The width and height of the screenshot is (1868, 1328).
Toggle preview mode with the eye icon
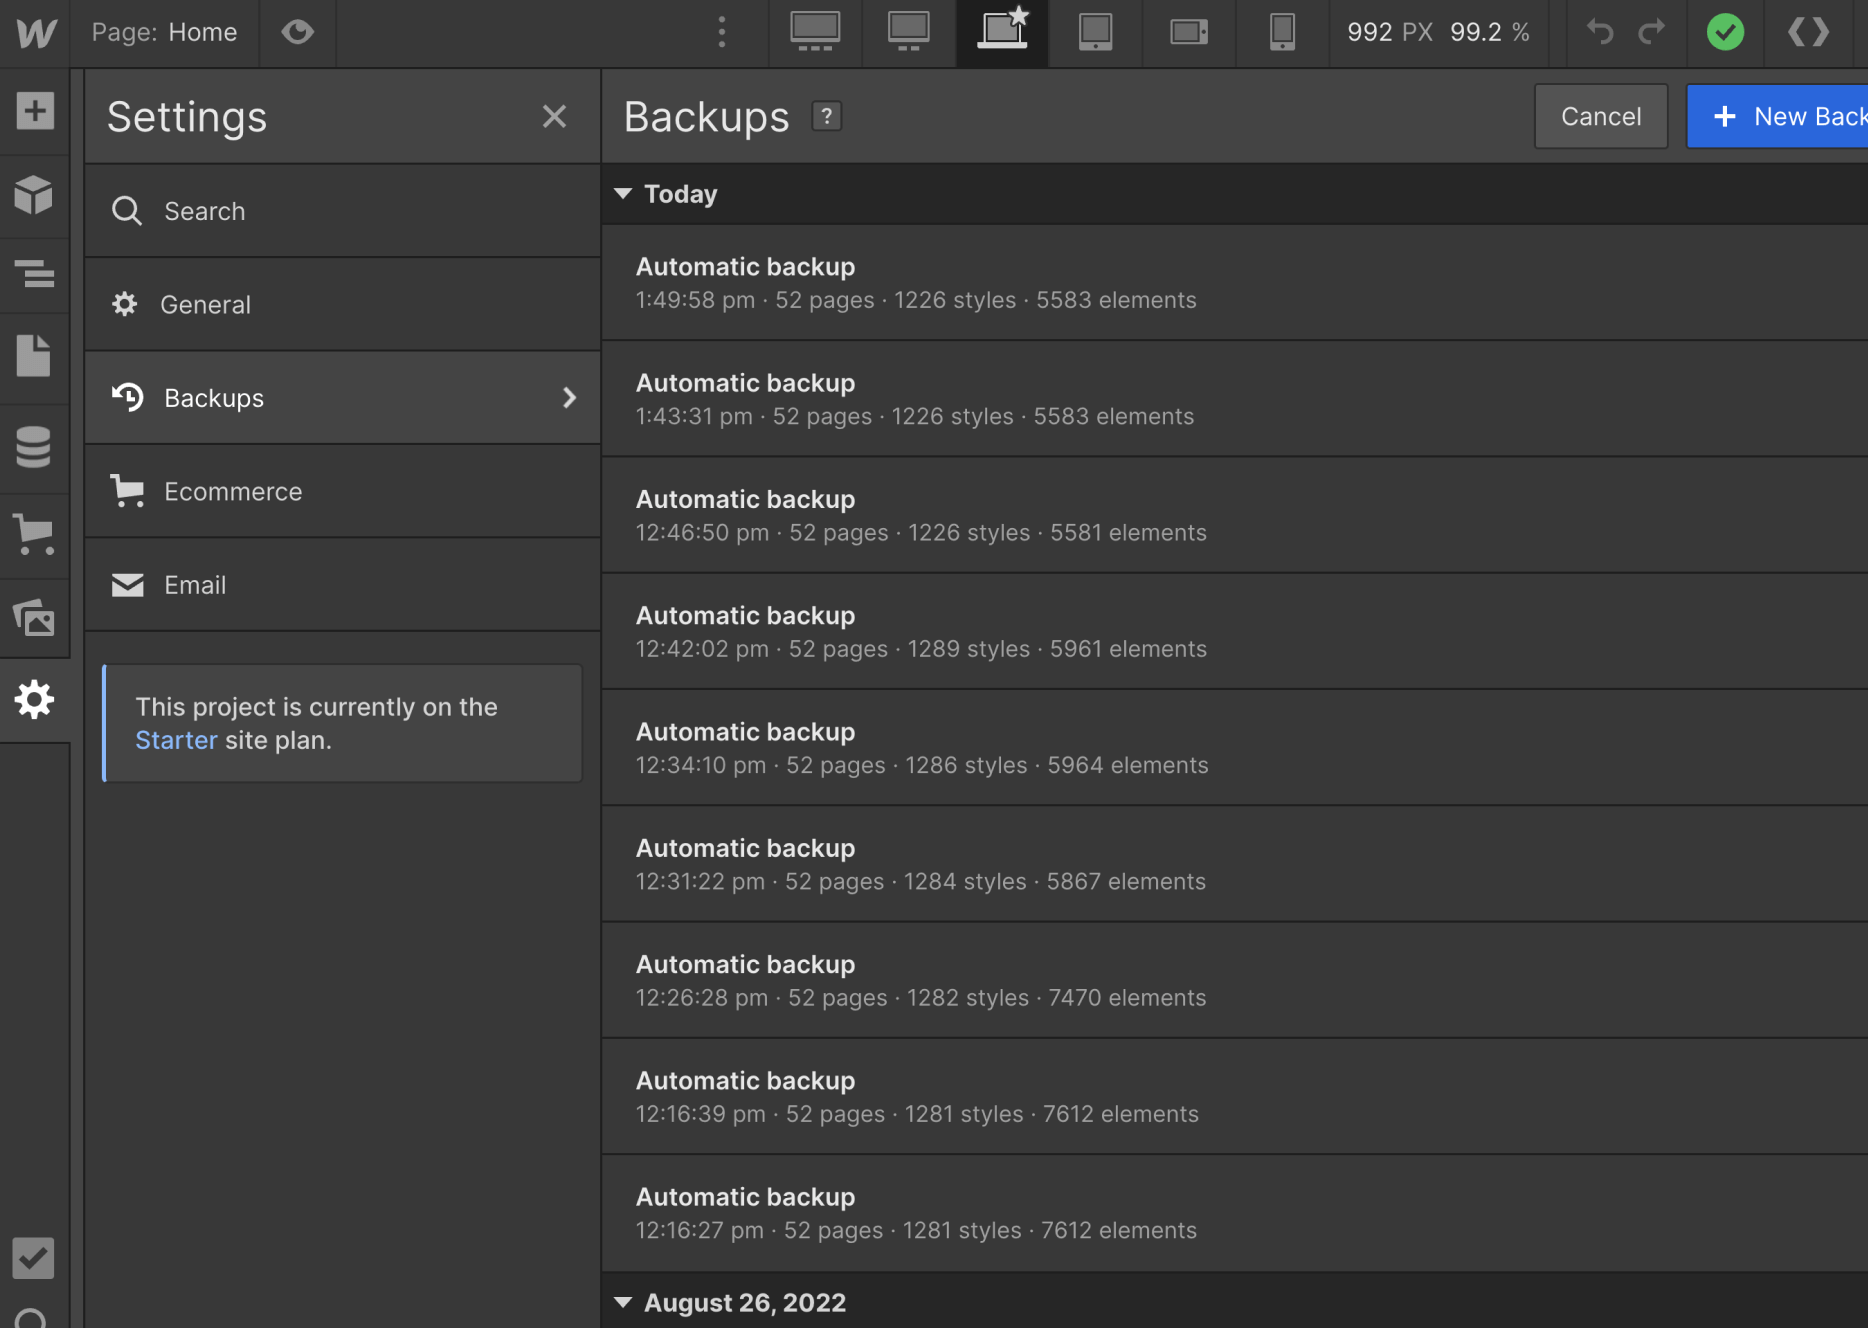point(297,32)
